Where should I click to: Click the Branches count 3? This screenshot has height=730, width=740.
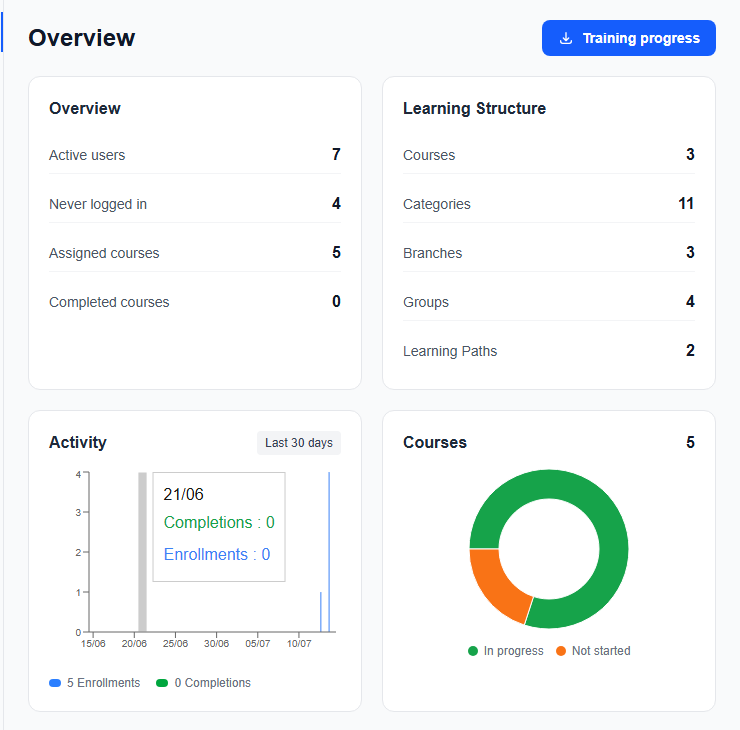690,252
